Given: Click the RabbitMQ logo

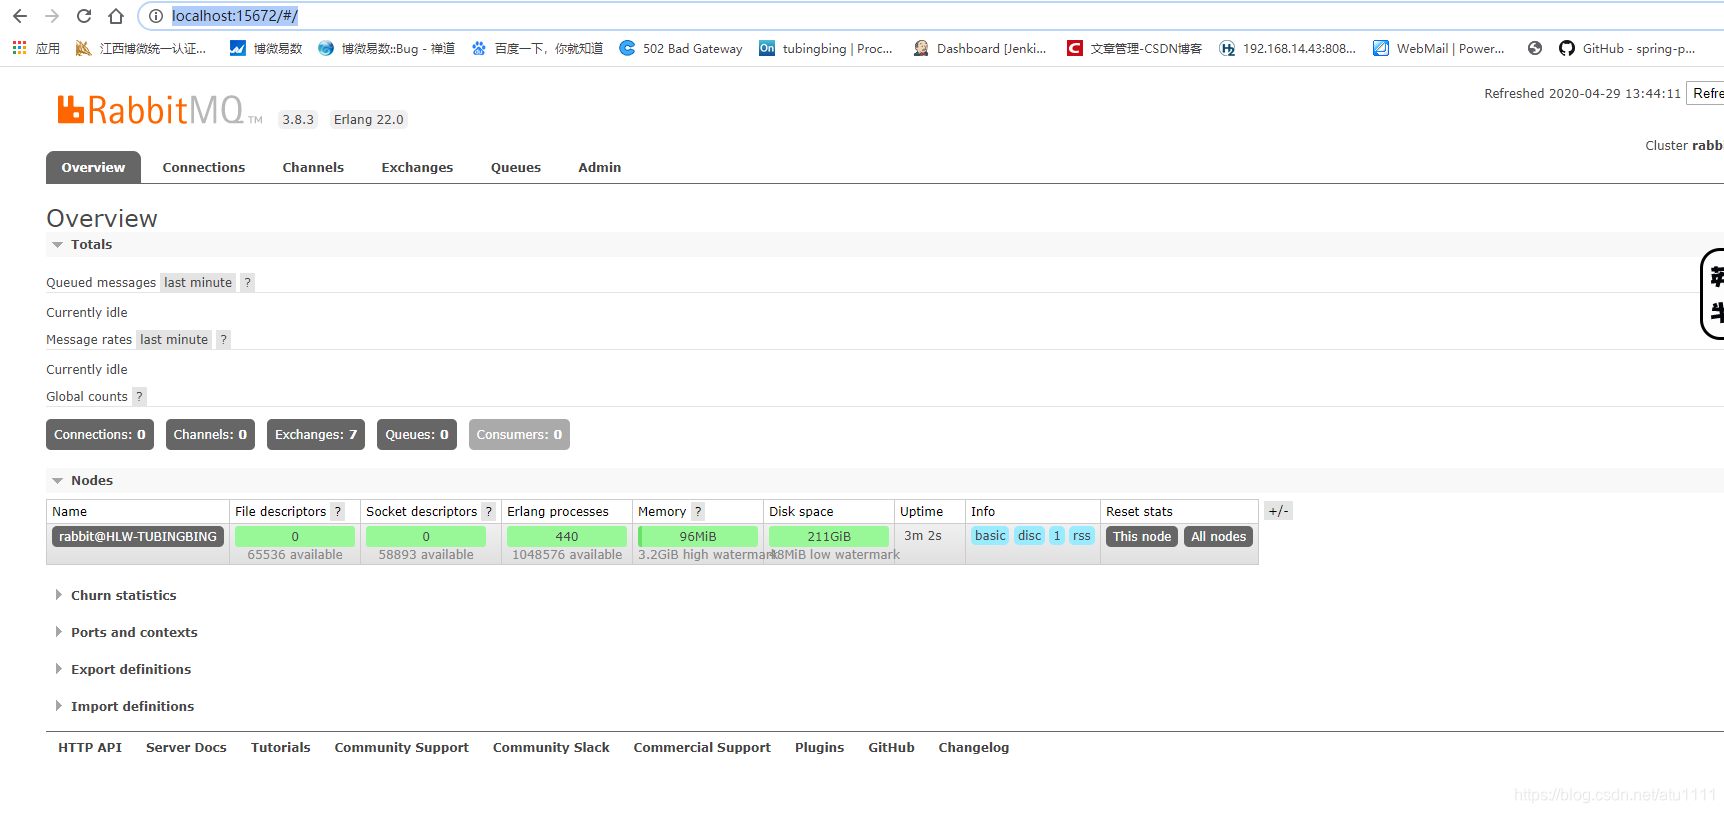Looking at the screenshot, I should click(x=159, y=110).
